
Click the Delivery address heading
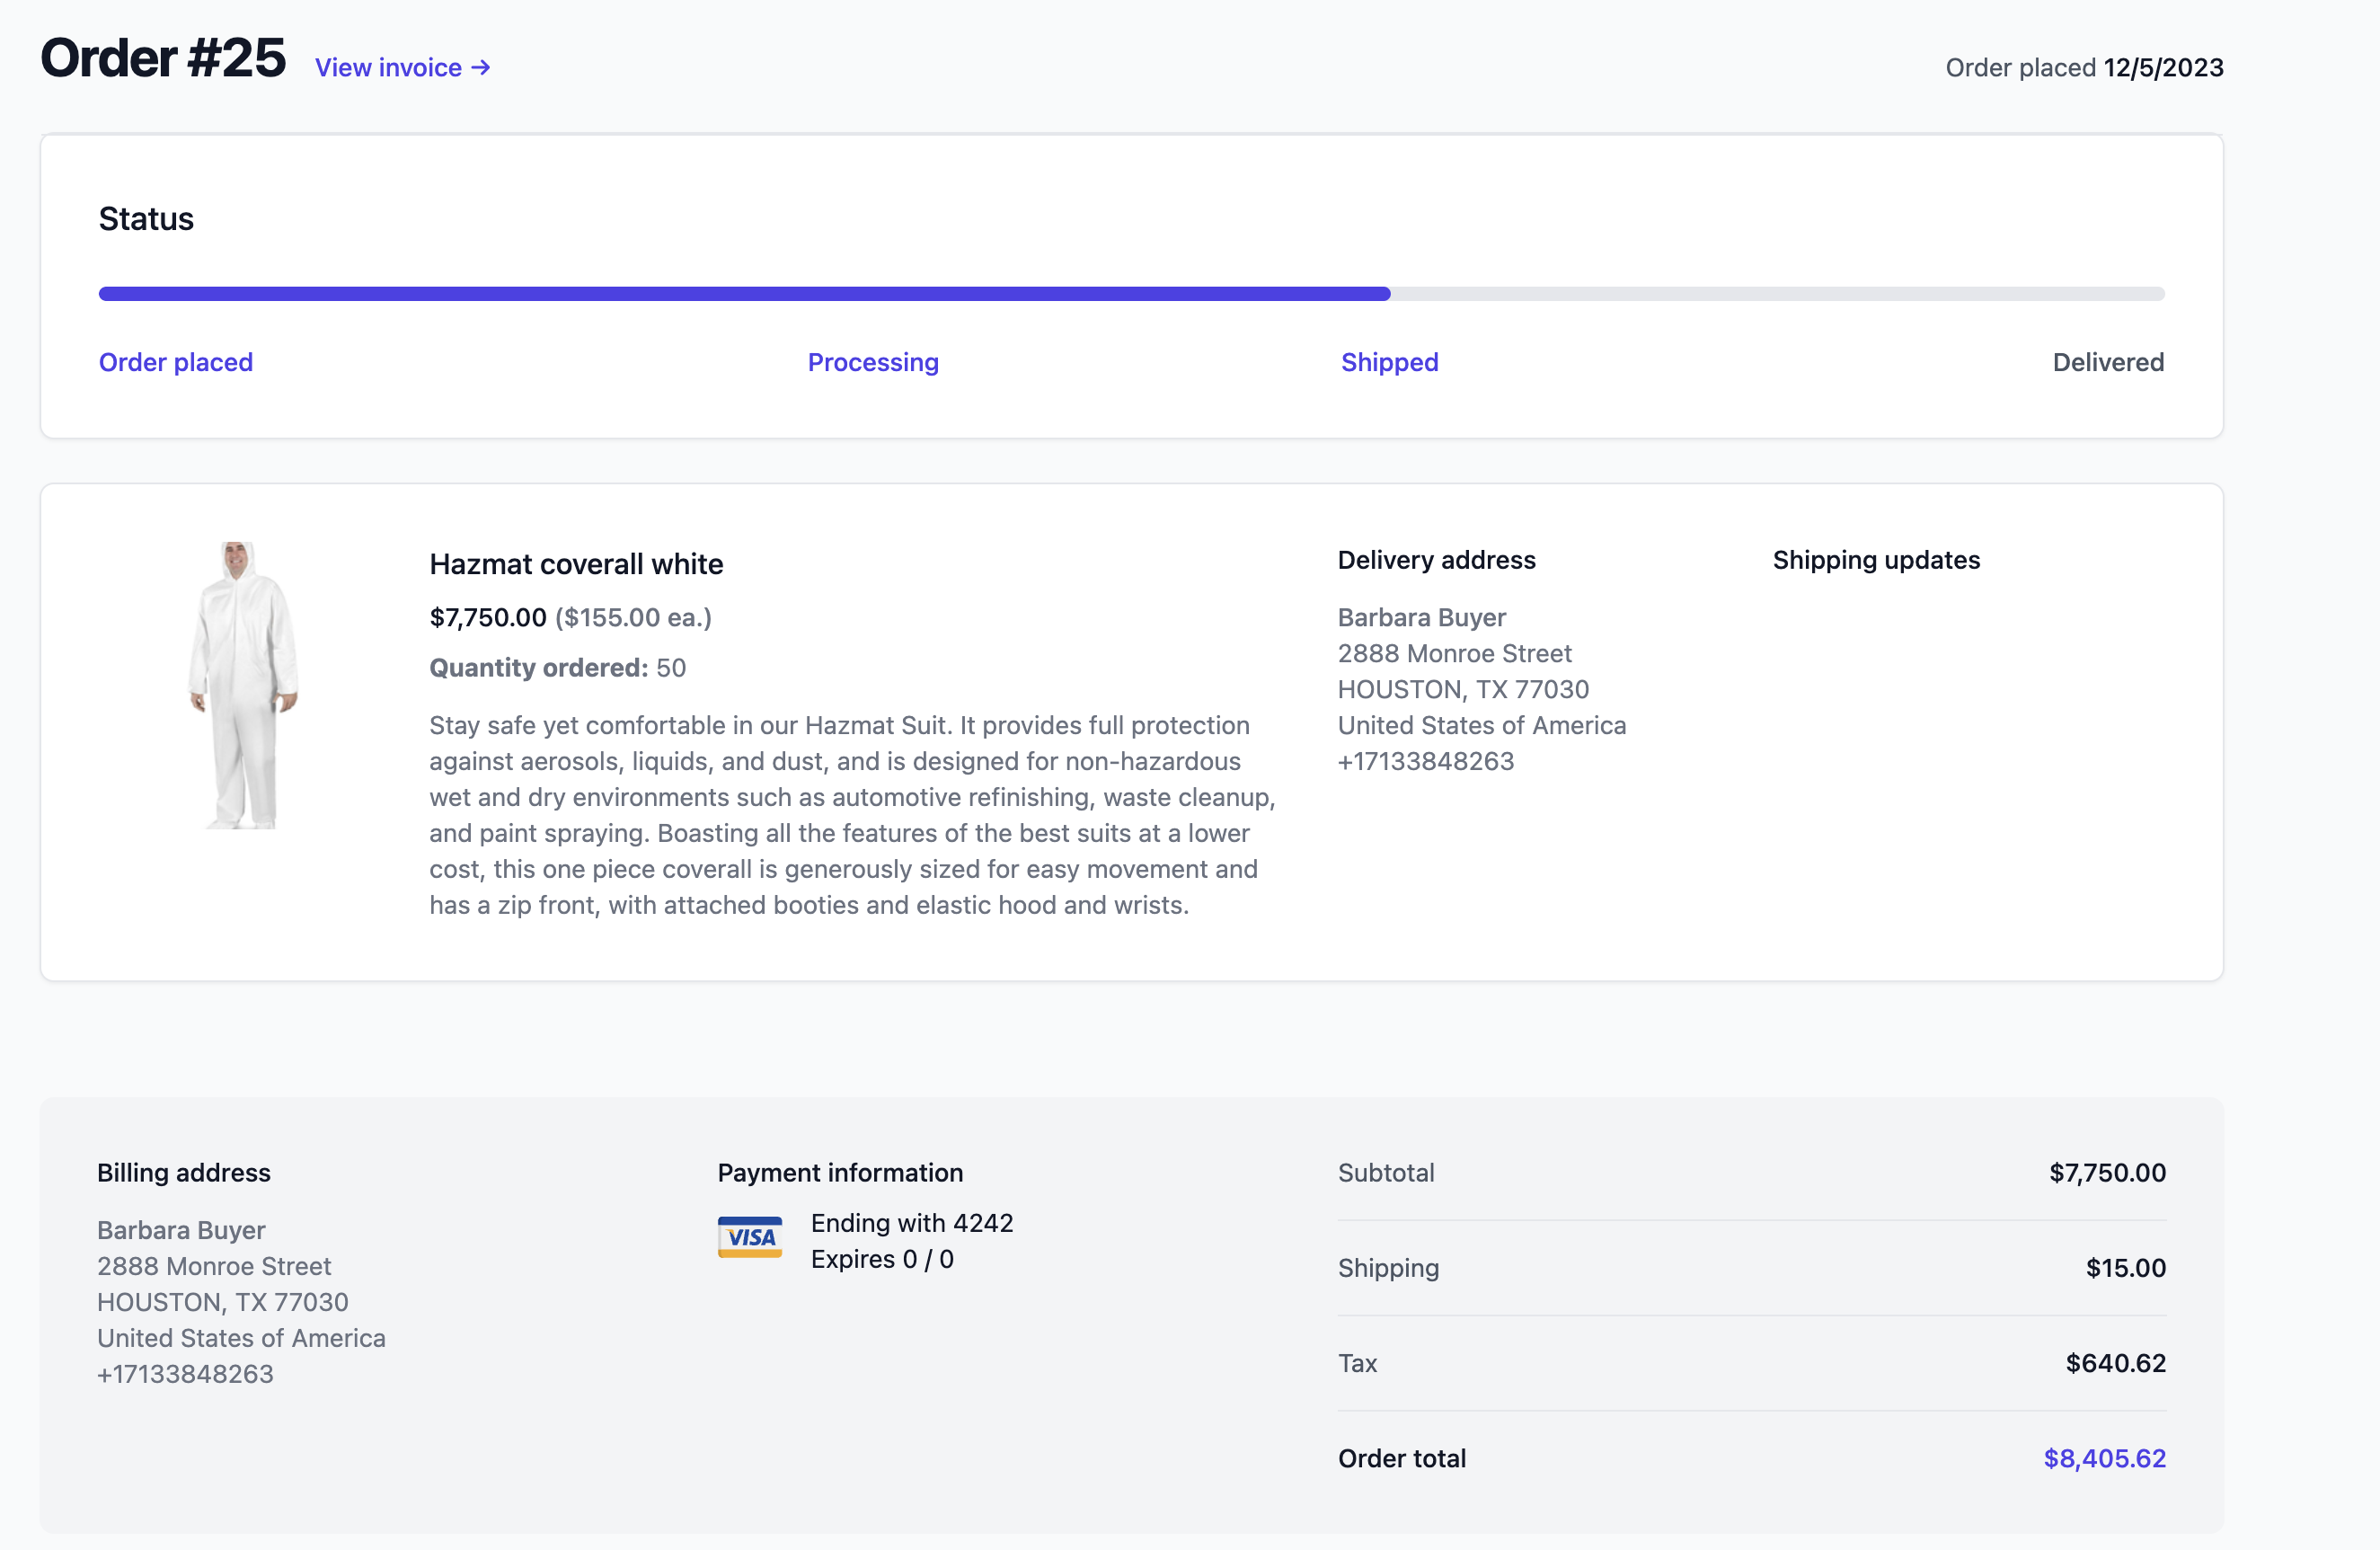(x=1436, y=560)
